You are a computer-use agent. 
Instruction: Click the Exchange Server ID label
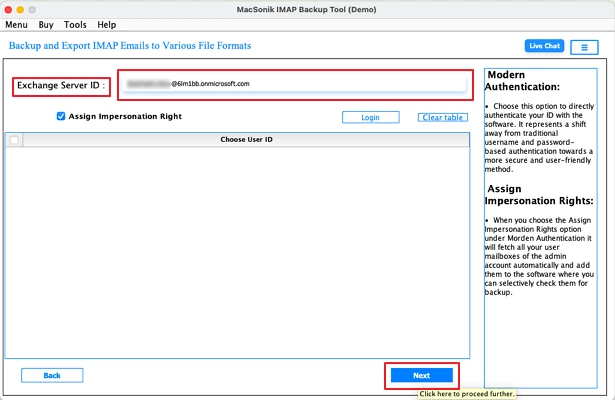tap(61, 85)
